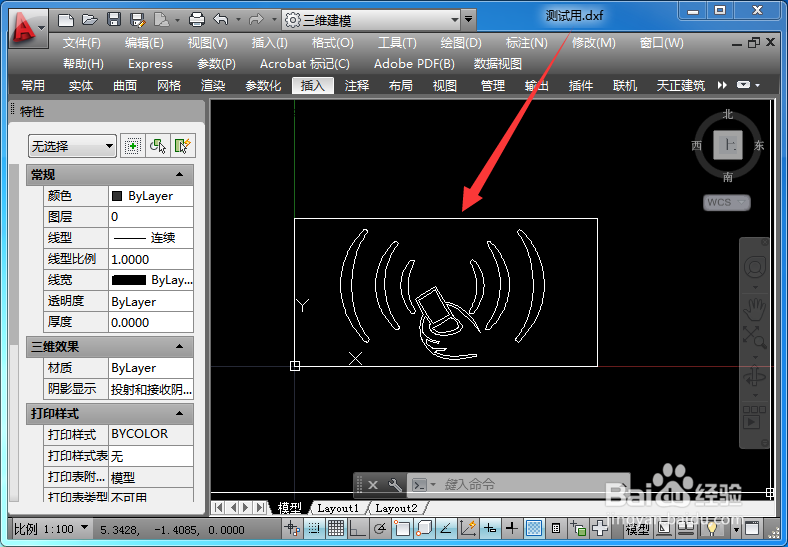
Task: Toggle 3D Object Snap in status bar
Action: (x=424, y=528)
